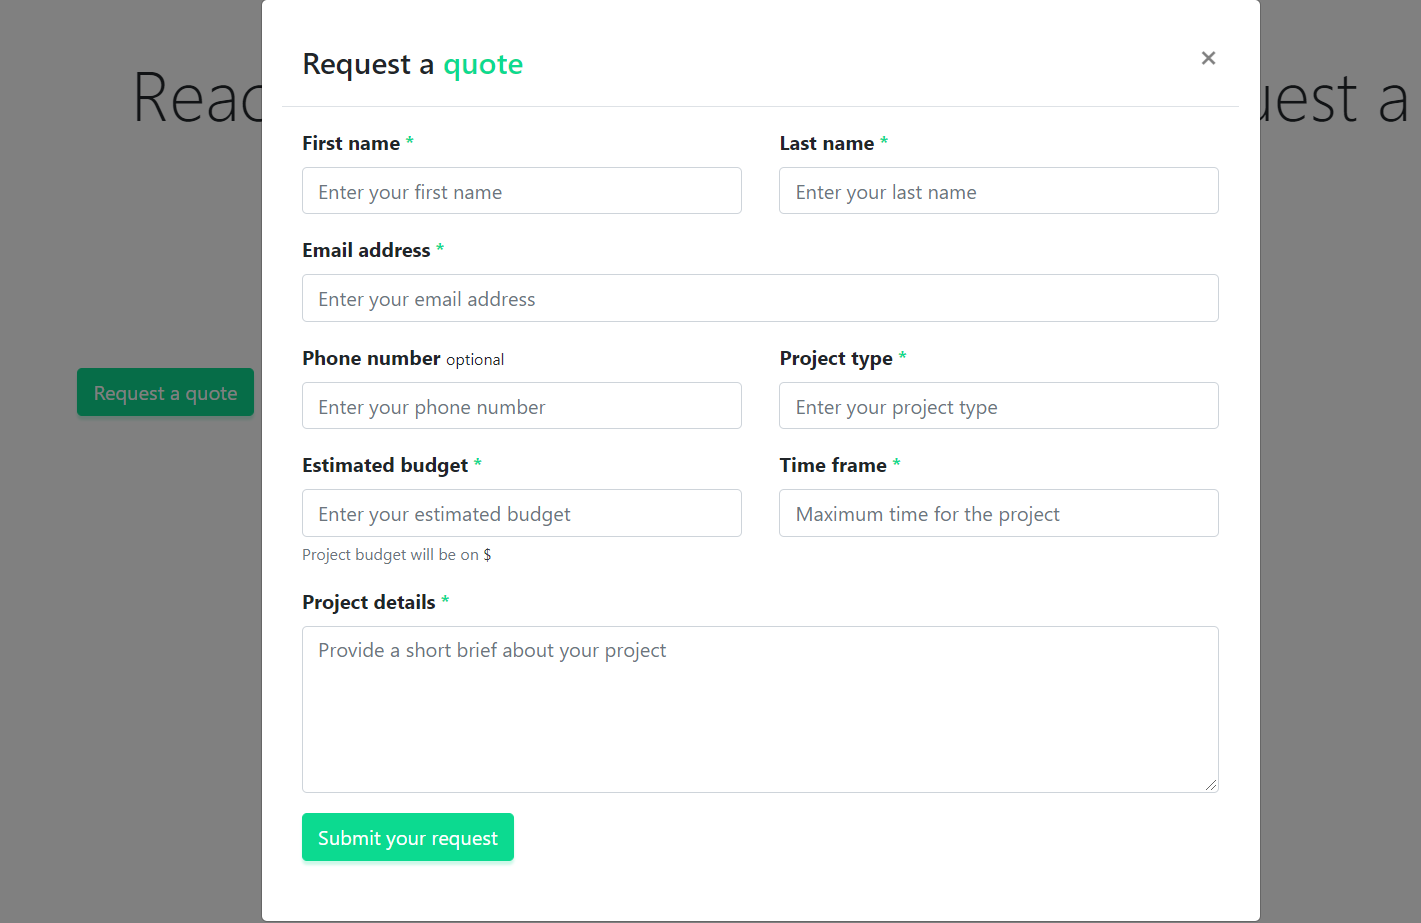Viewport: 1421px width, 923px height.
Task: Click the Project details label
Action: click(x=369, y=601)
